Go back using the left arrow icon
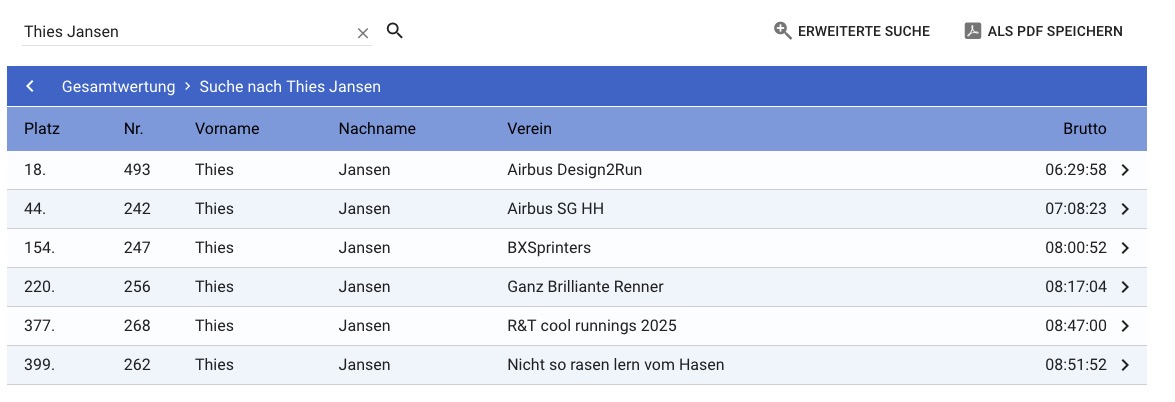The height and width of the screenshot is (402, 1175). (31, 86)
